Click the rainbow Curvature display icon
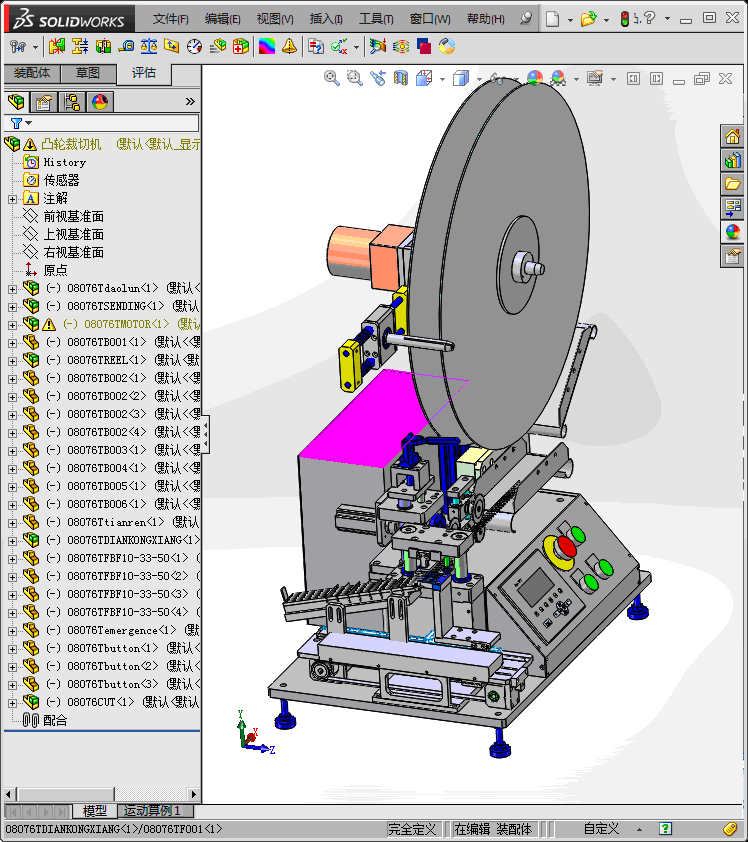Viewport: 748px width, 842px height. (x=267, y=47)
